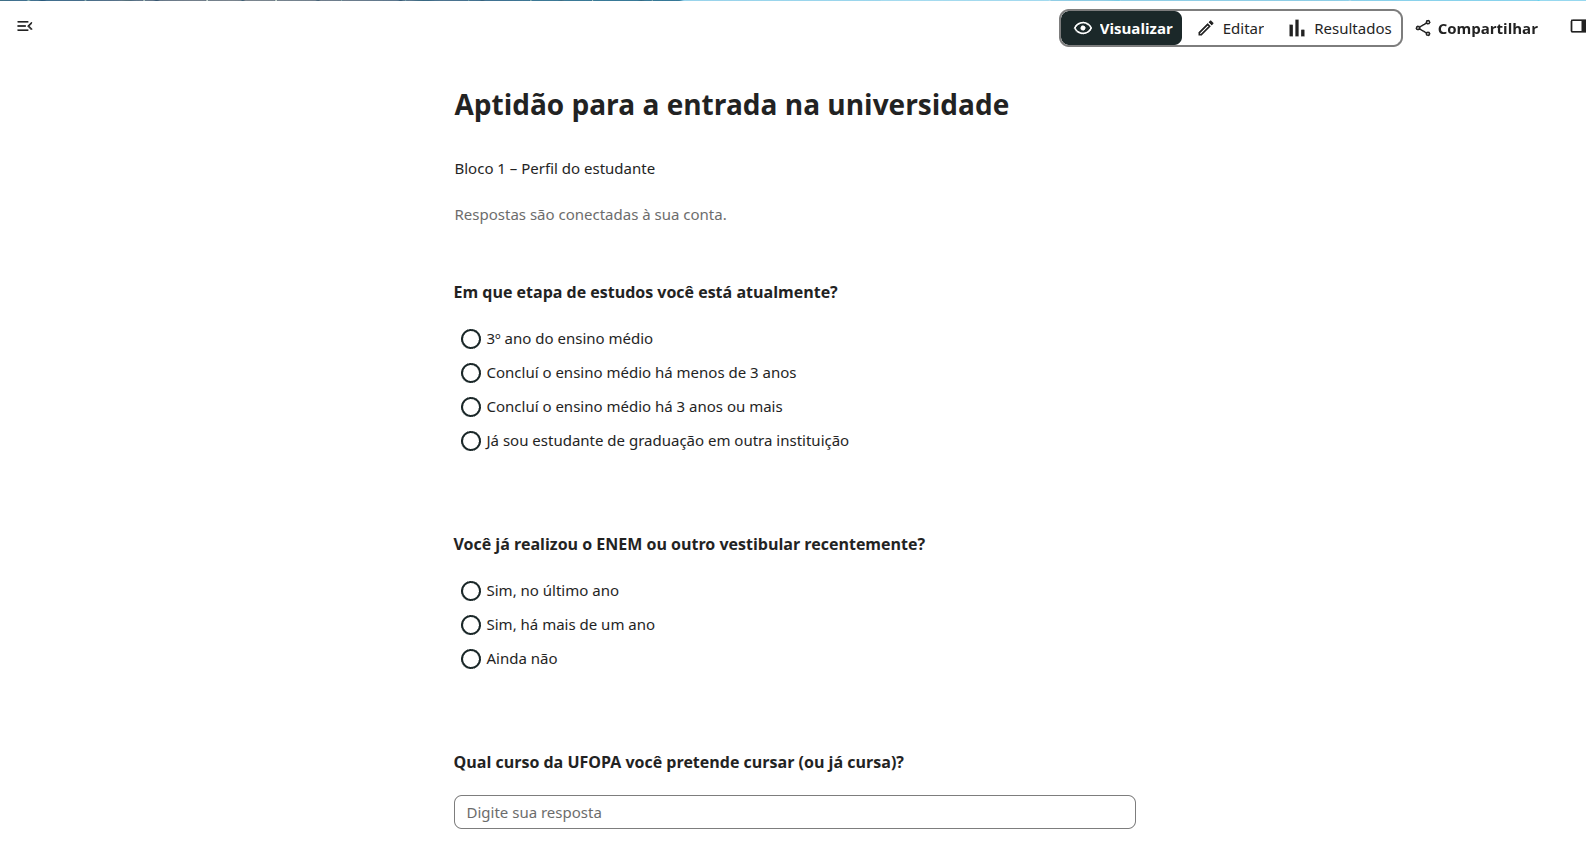Click the pencil Editar icon
Image resolution: width=1586 pixels, height=857 pixels.
(1206, 28)
